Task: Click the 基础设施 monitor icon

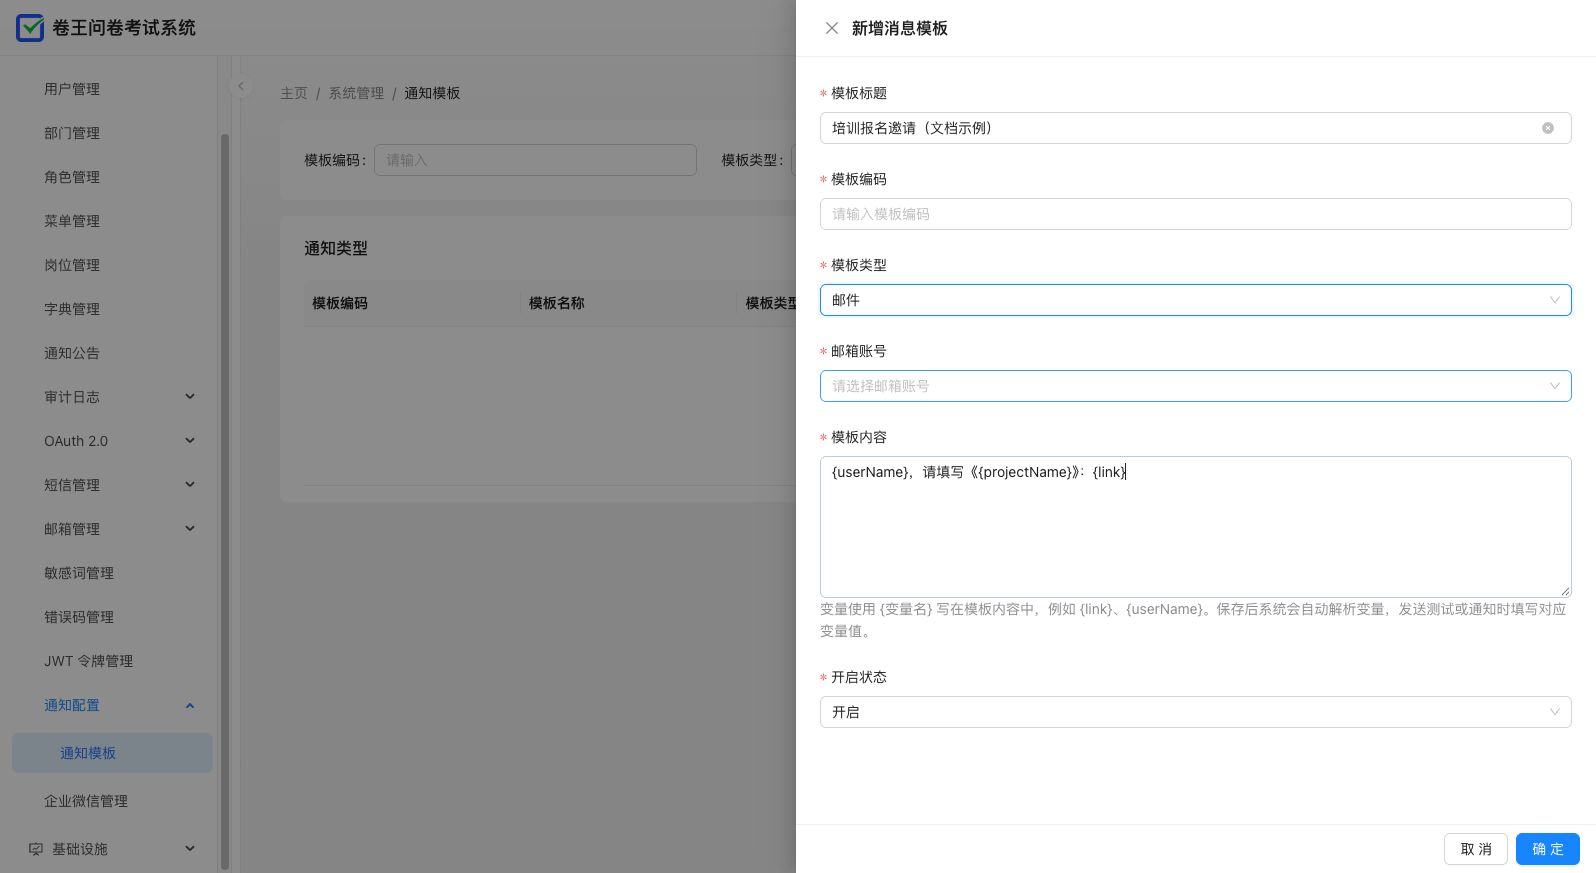Action: coord(36,849)
